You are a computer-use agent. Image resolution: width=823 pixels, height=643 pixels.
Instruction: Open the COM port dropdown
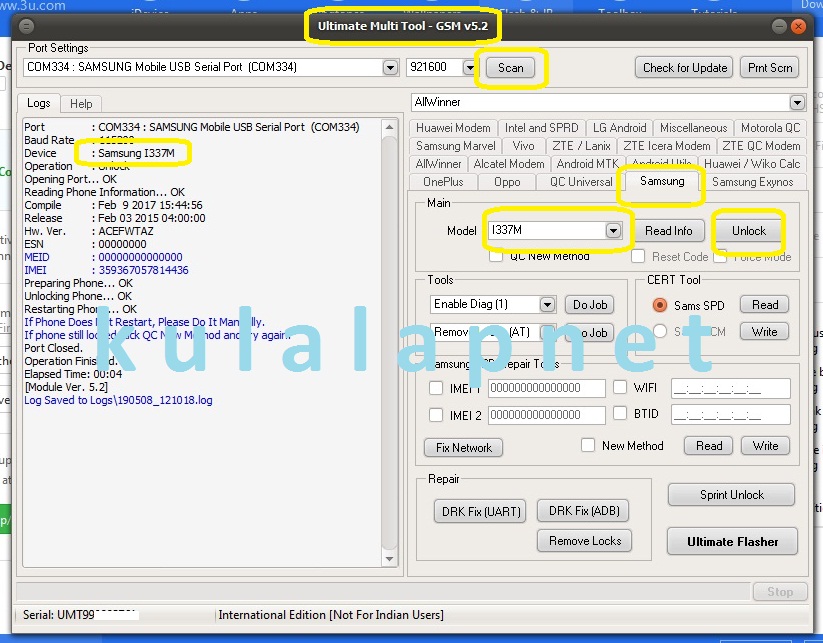click(390, 68)
